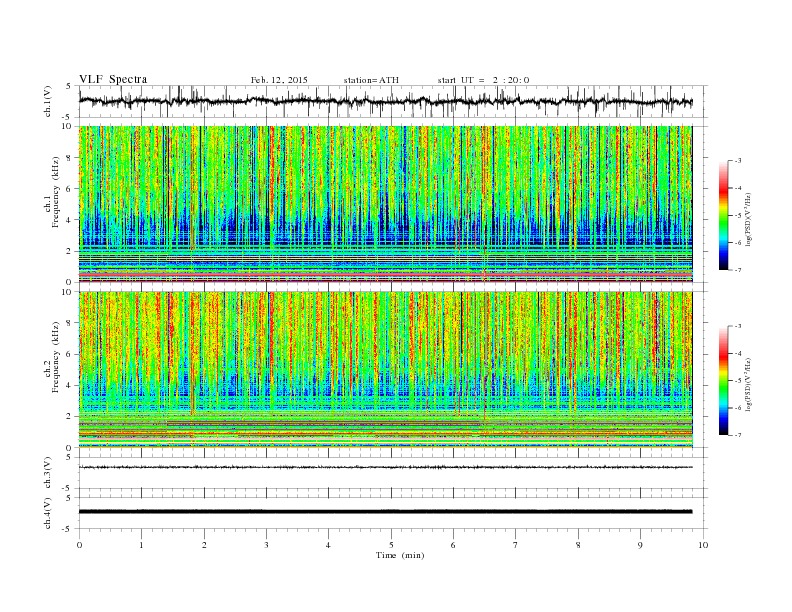Click the "3" minute tick label on time axis
Image resolution: width=792 pixels, height=612 pixels.
tap(266, 545)
